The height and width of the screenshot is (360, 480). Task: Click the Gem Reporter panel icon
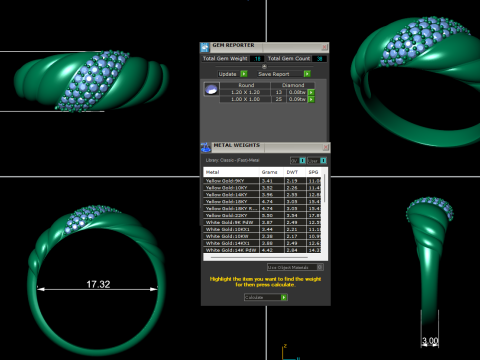click(205, 47)
